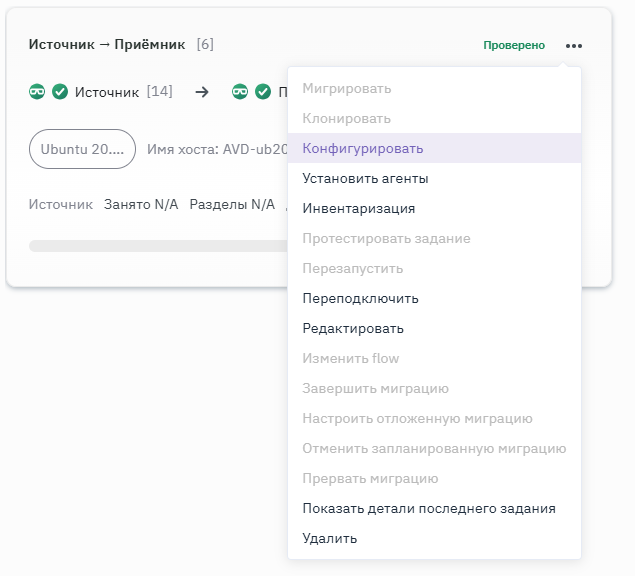The width and height of the screenshot is (635, 576).
Task: Click the Источник → Приёмник card title
Action: click(x=109, y=45)
